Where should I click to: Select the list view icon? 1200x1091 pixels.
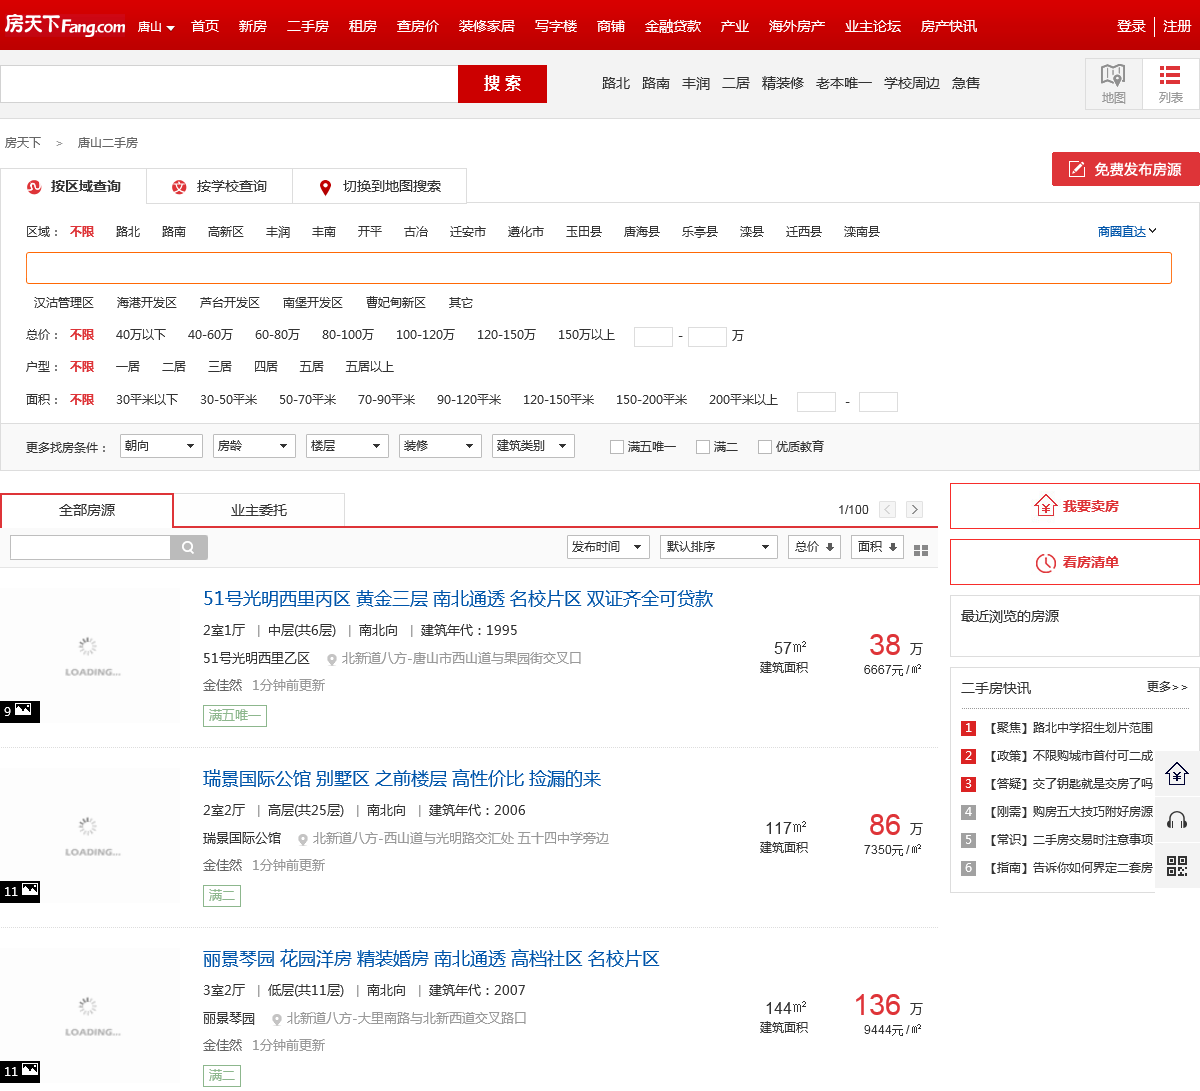1170,83
